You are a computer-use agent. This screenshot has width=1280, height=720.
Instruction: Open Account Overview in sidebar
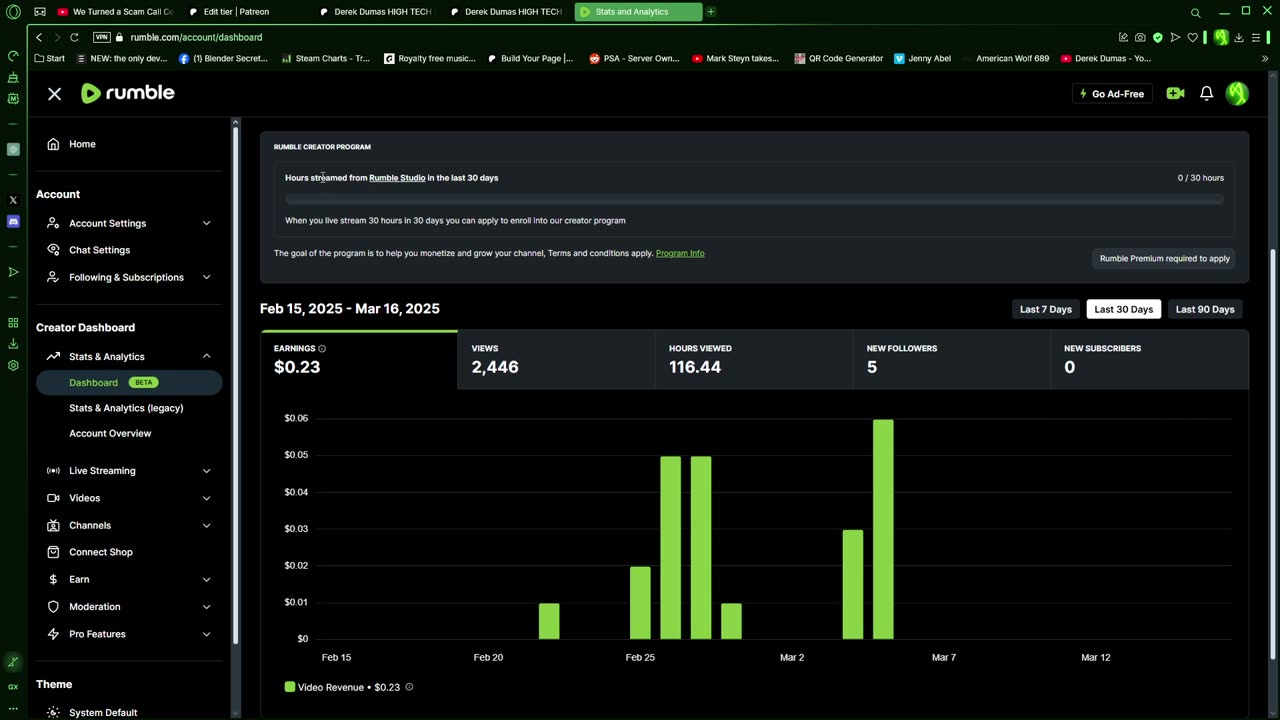110,433
